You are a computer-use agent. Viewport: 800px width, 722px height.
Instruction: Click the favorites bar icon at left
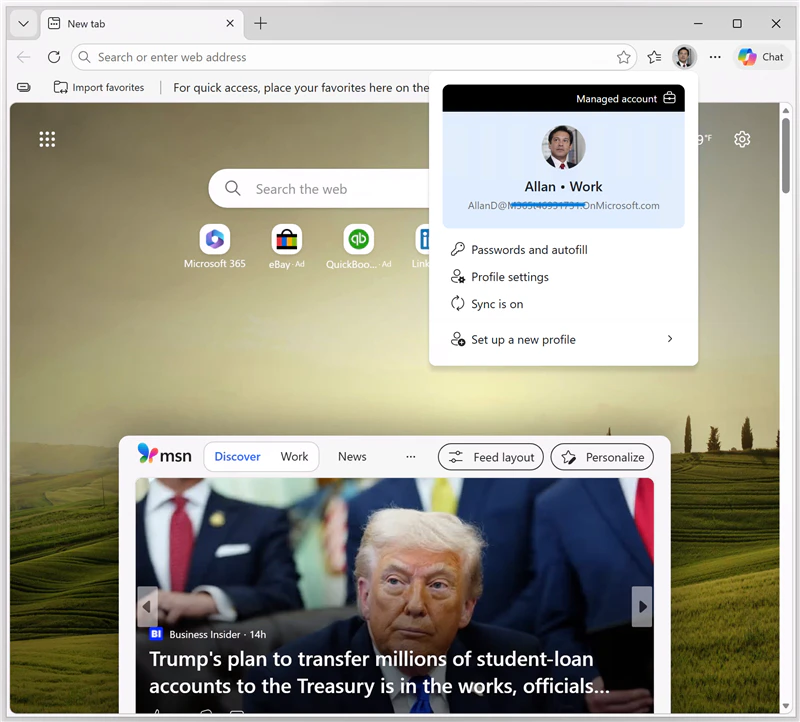[23, 87]
